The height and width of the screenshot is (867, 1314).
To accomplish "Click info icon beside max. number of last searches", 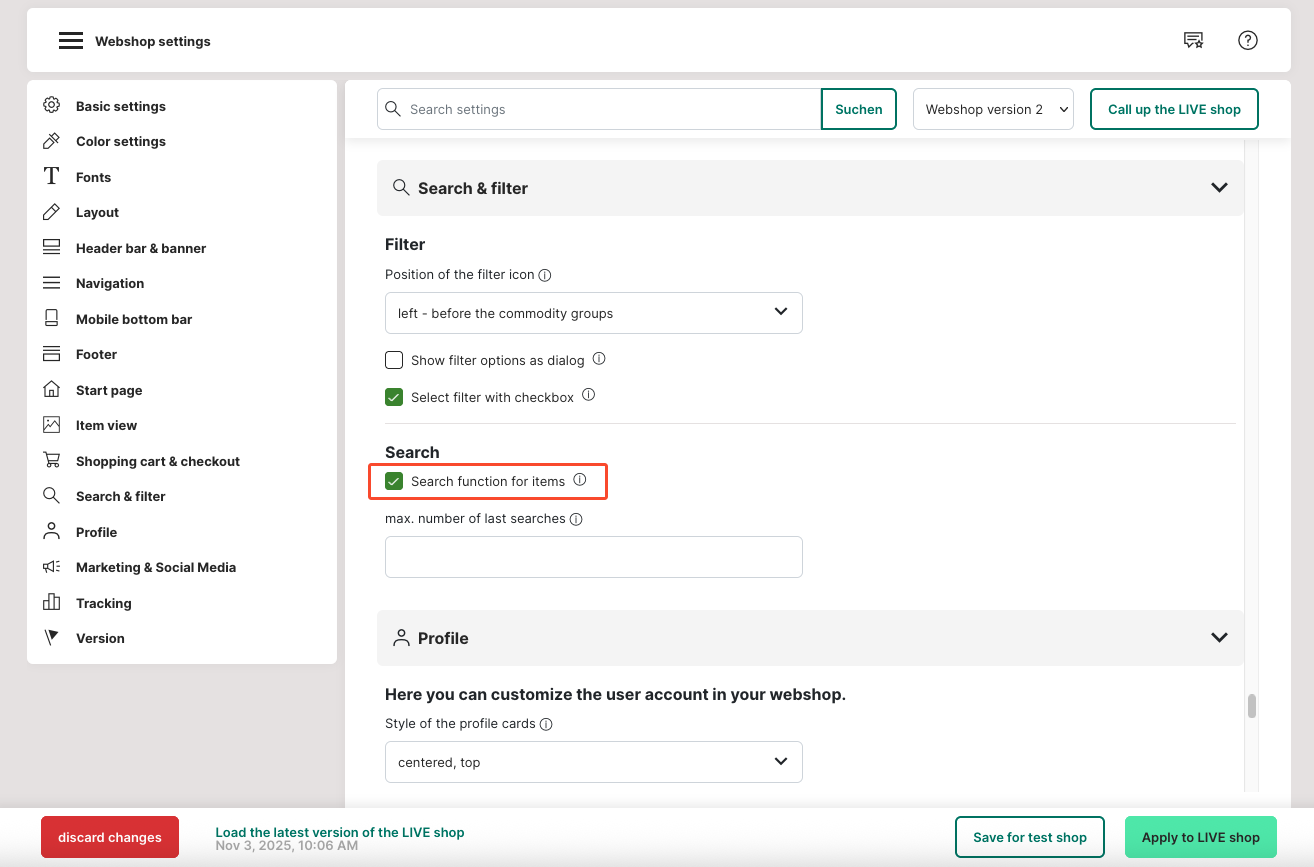I will [x=576, y=519].
